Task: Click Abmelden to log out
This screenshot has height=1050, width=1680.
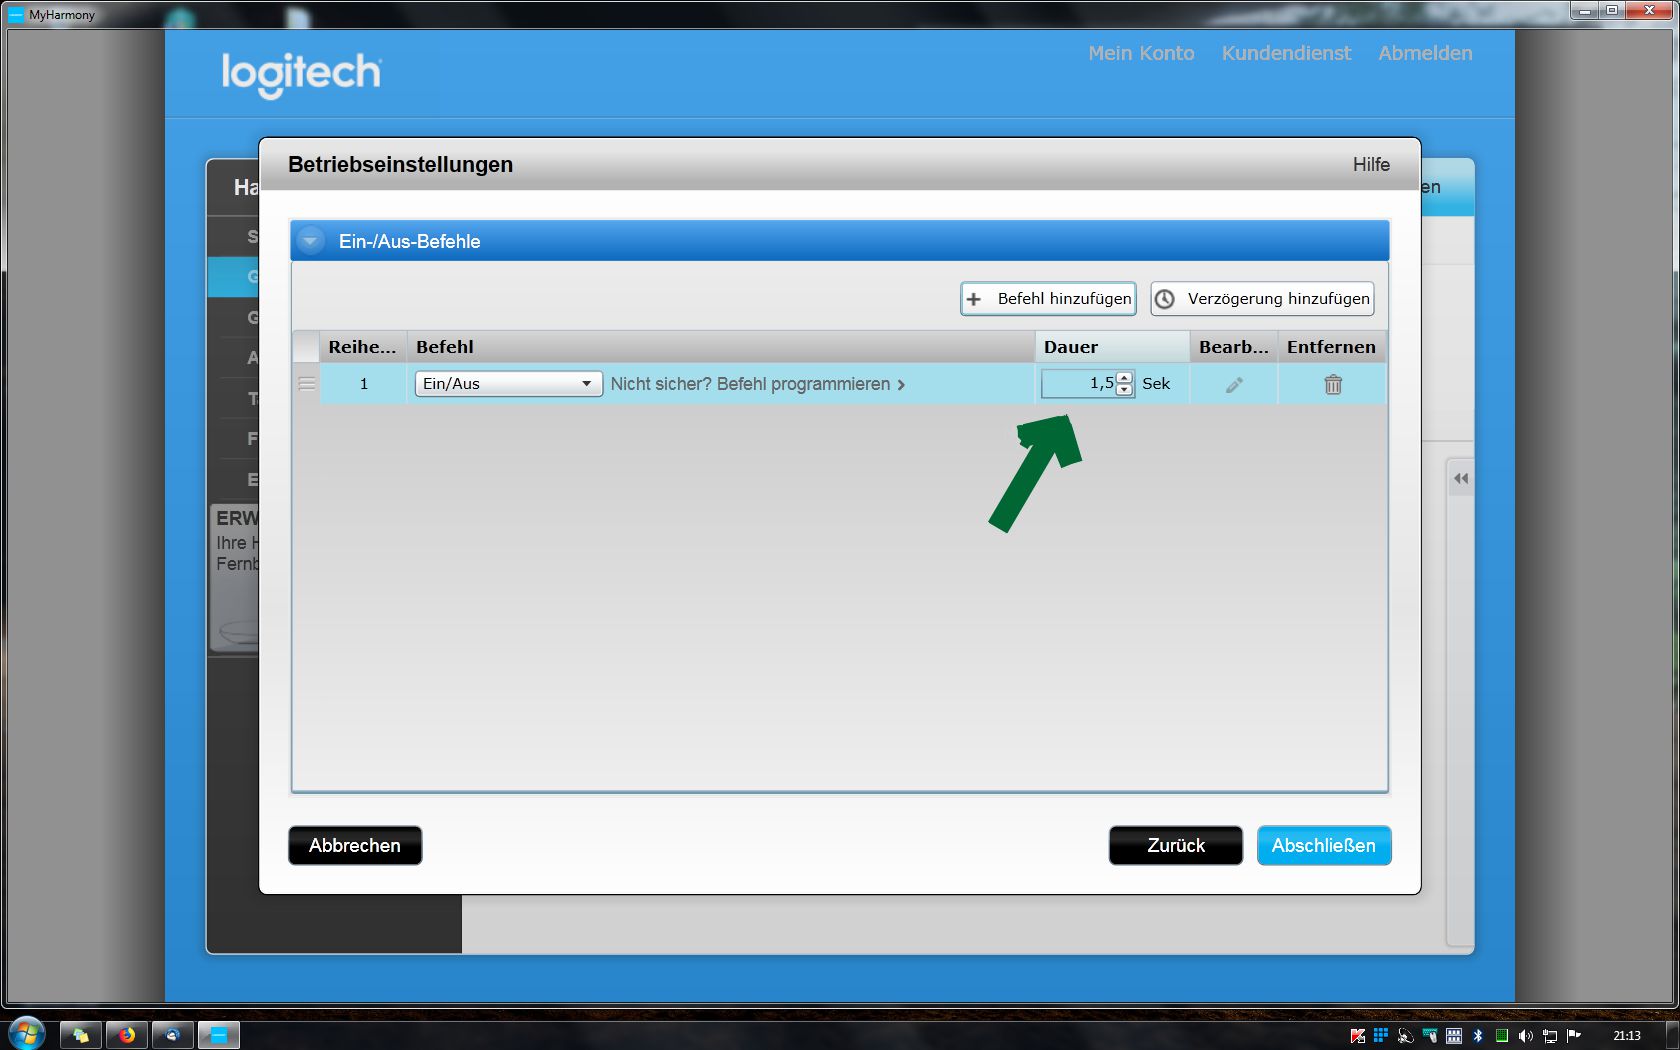Action: [x=1425, y=54]
